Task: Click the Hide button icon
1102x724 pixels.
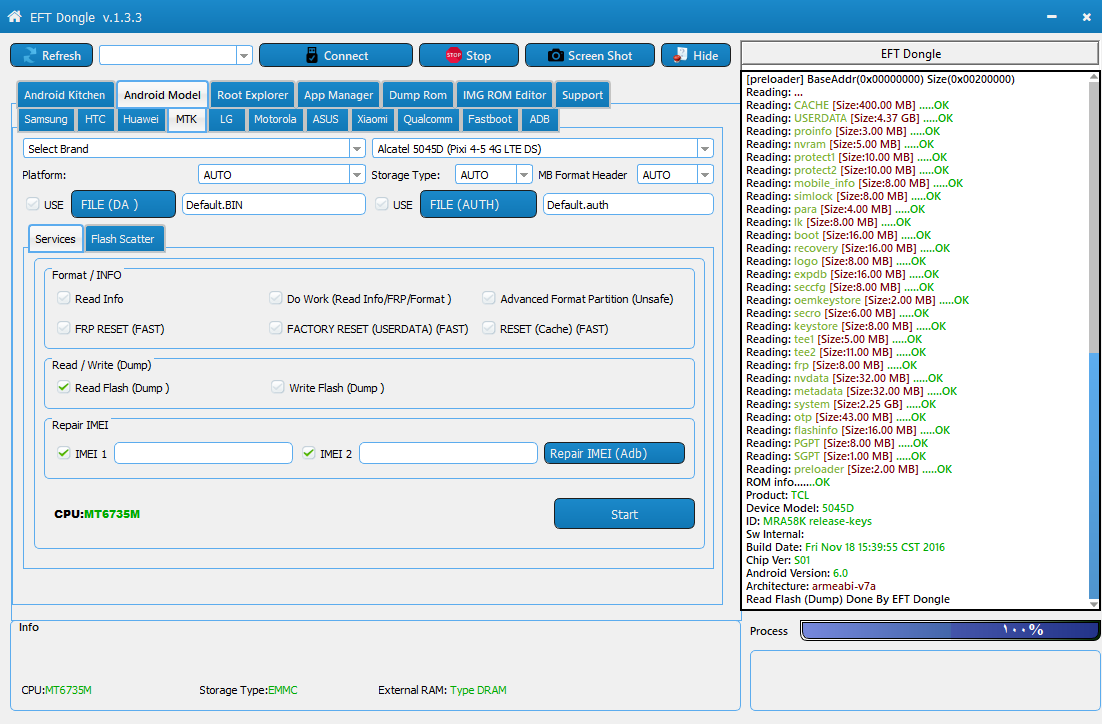Action: coord(680,56)
